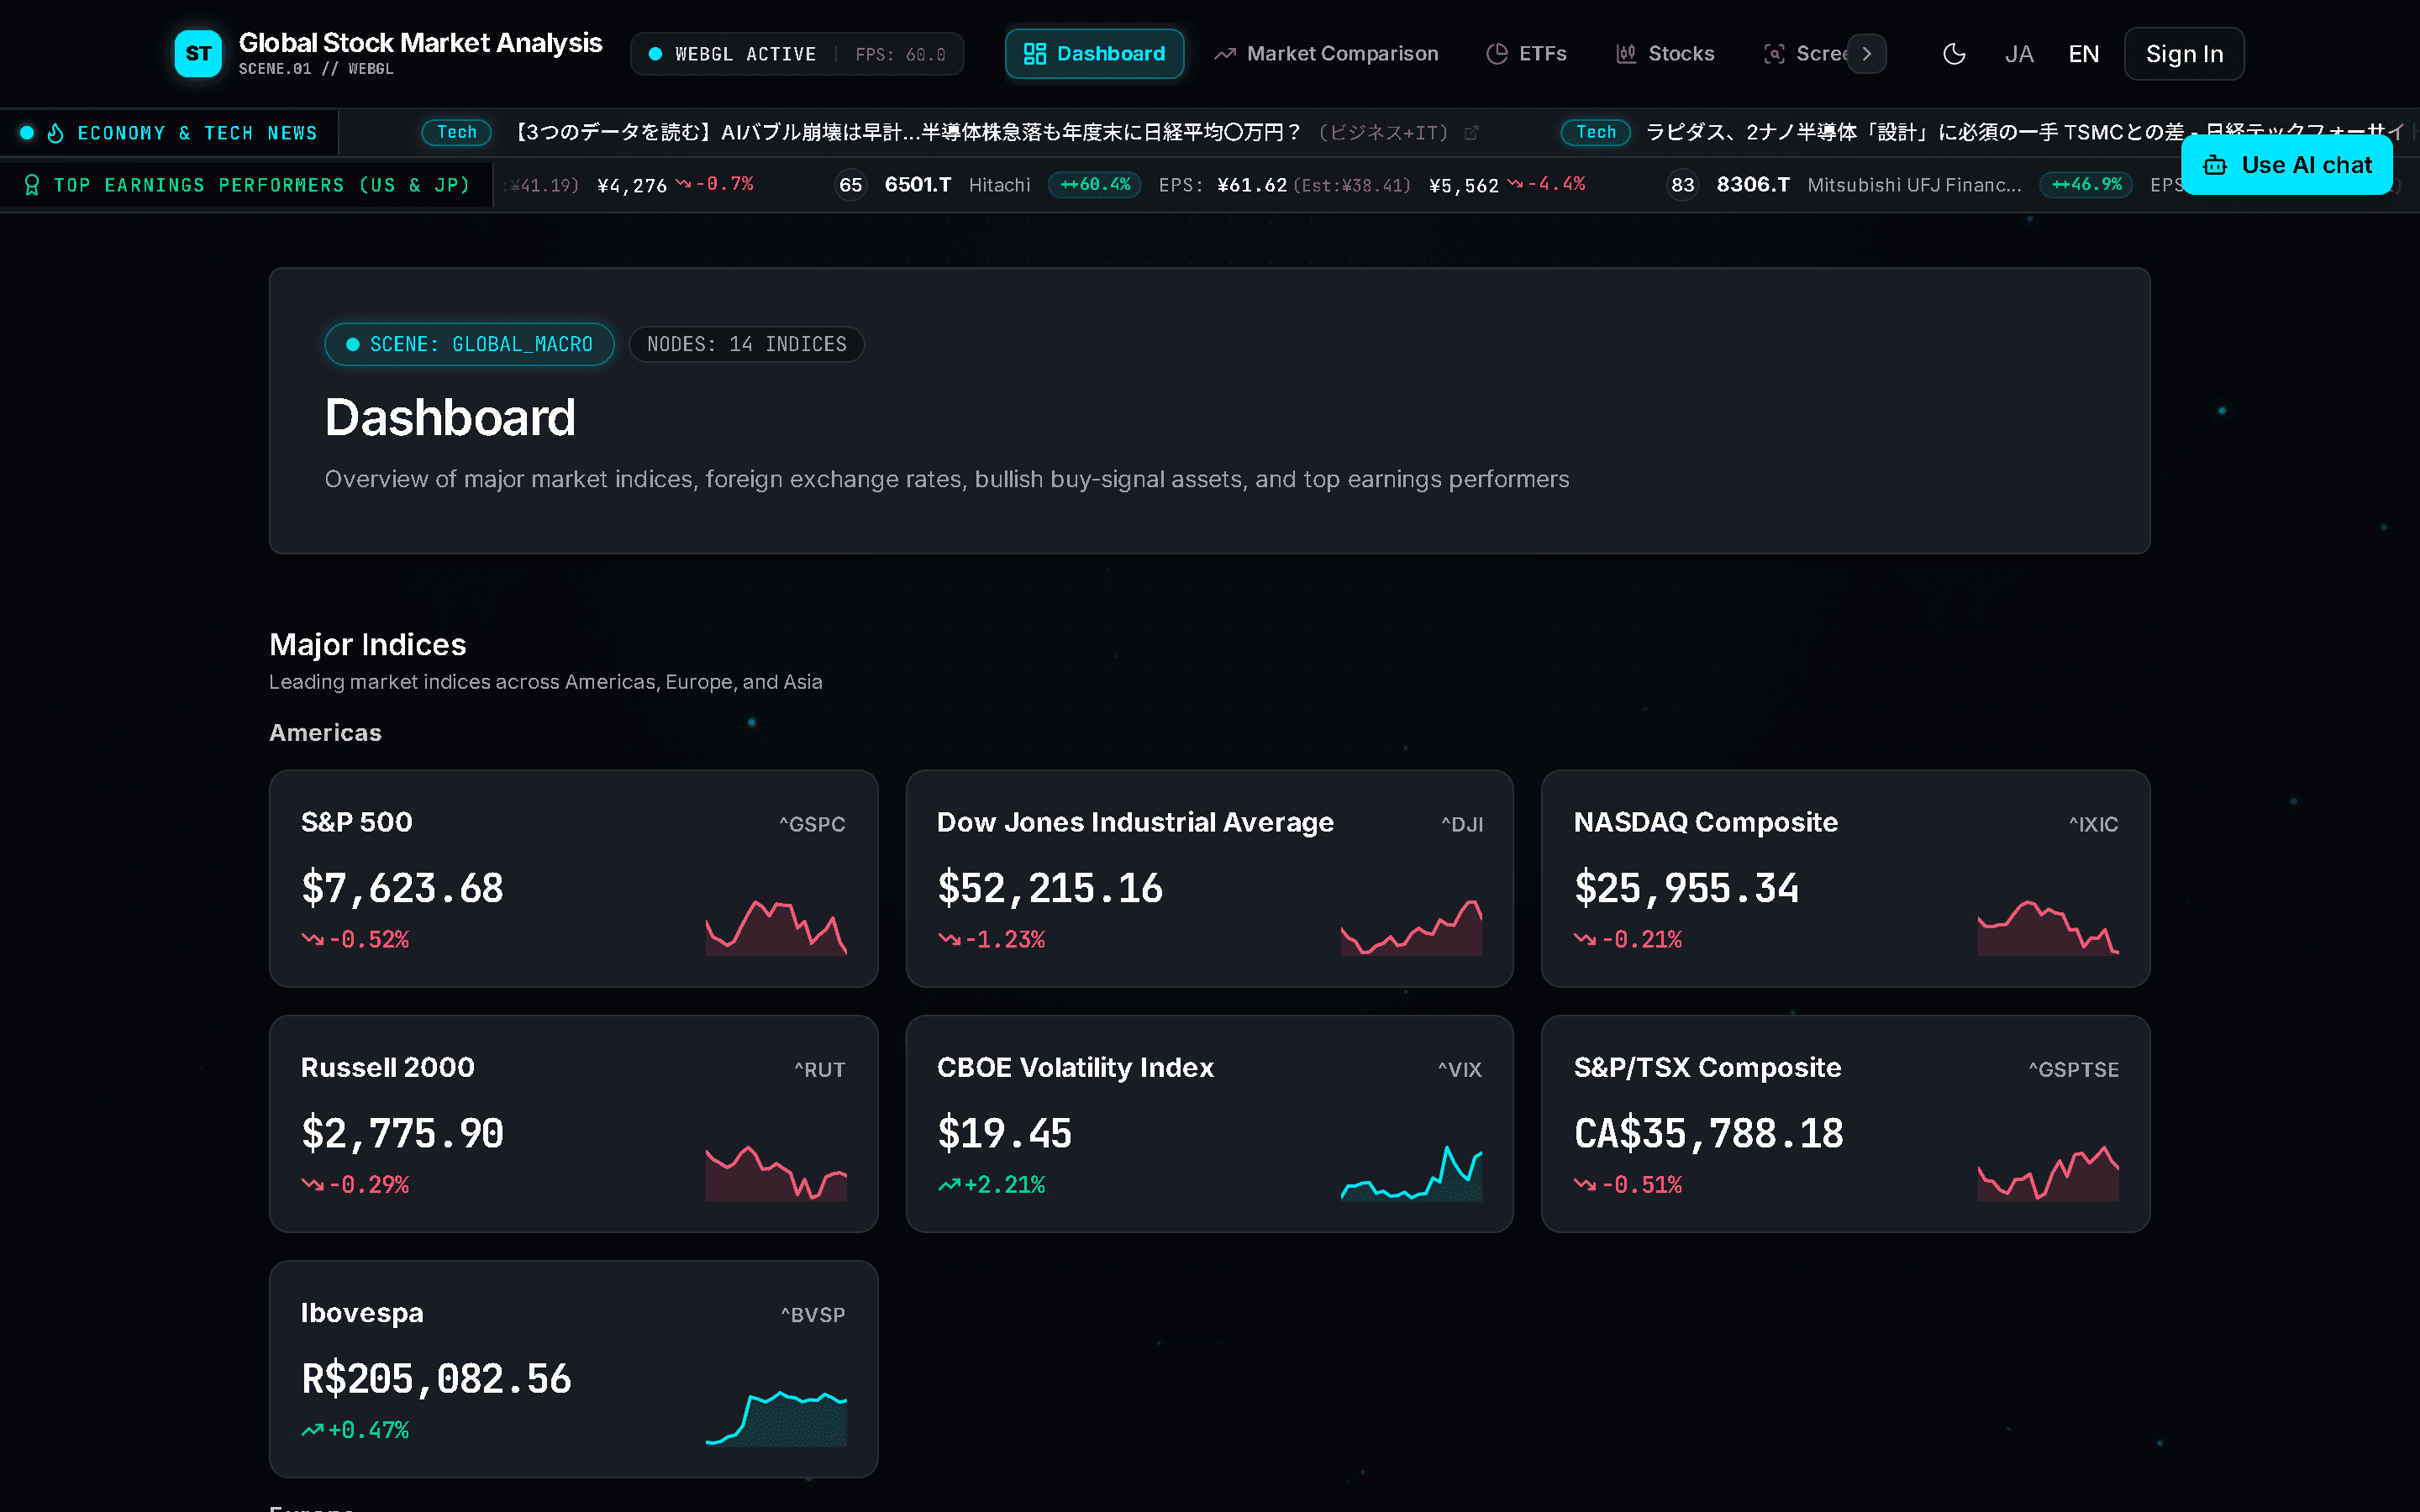This screenshot has height=1512, width=2420.
Task: Open the CBOE Volatility Index card
Action: point(1209,1124)
